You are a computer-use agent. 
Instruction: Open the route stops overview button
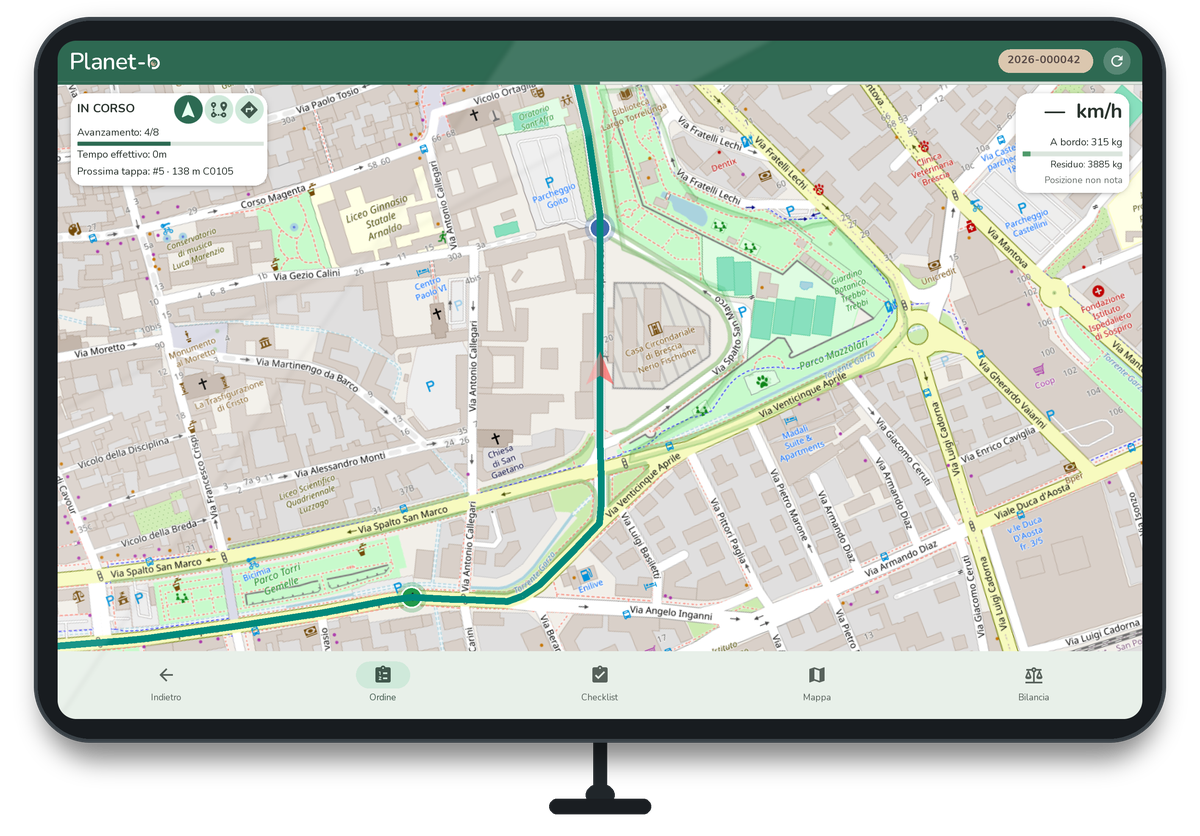click(x=219, y=110)
